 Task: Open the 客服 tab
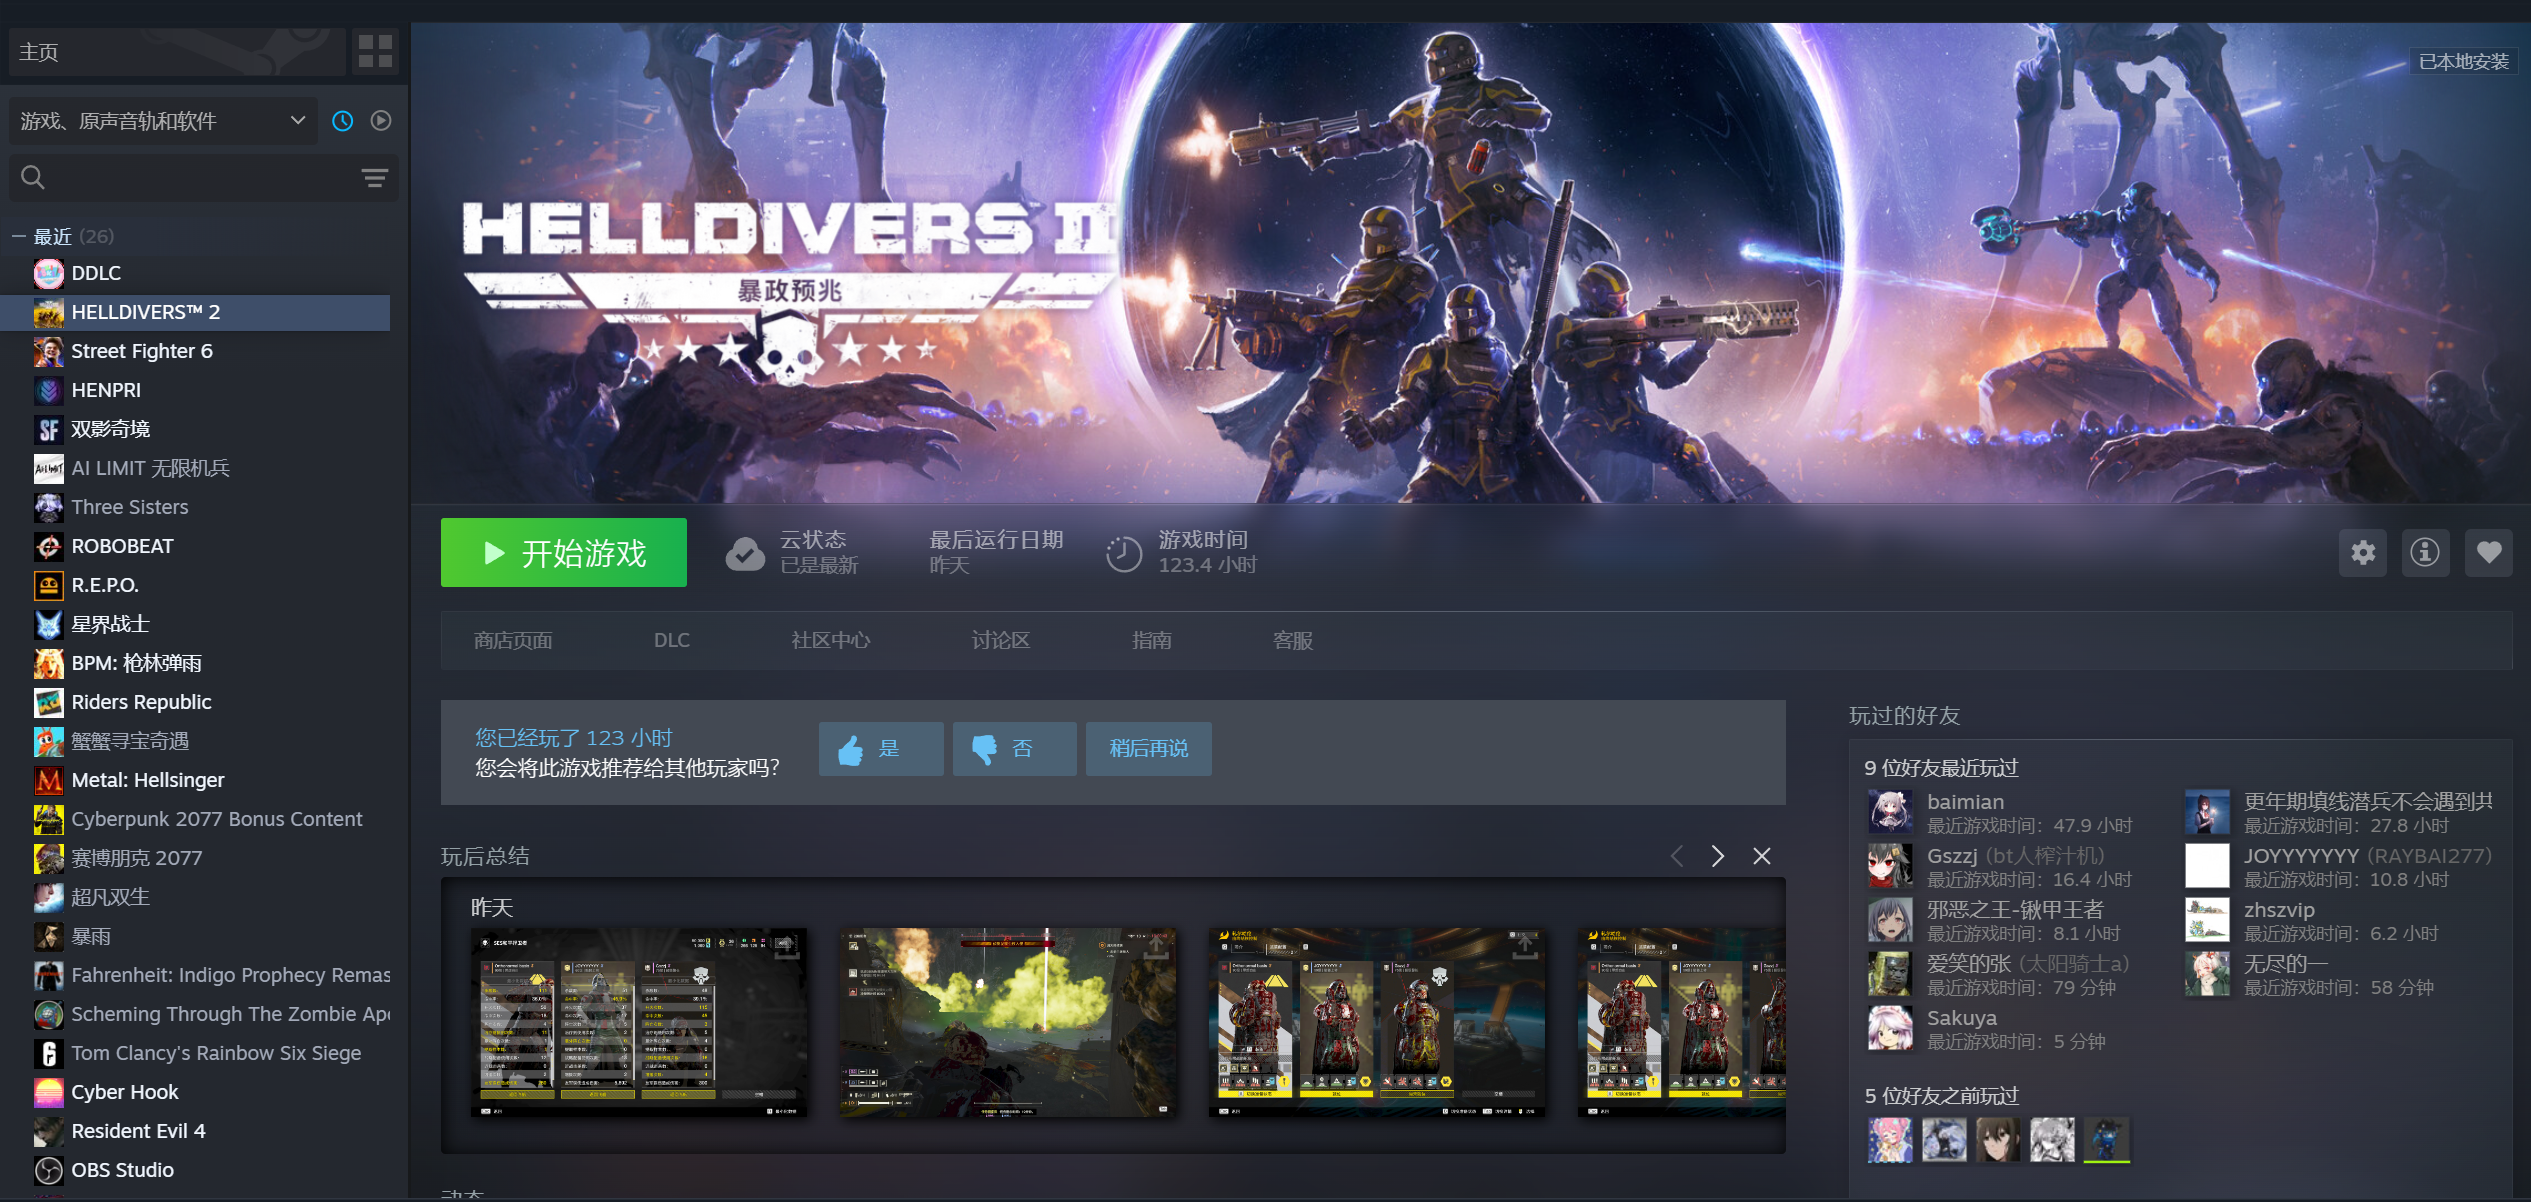click(x=1292, y=641)
